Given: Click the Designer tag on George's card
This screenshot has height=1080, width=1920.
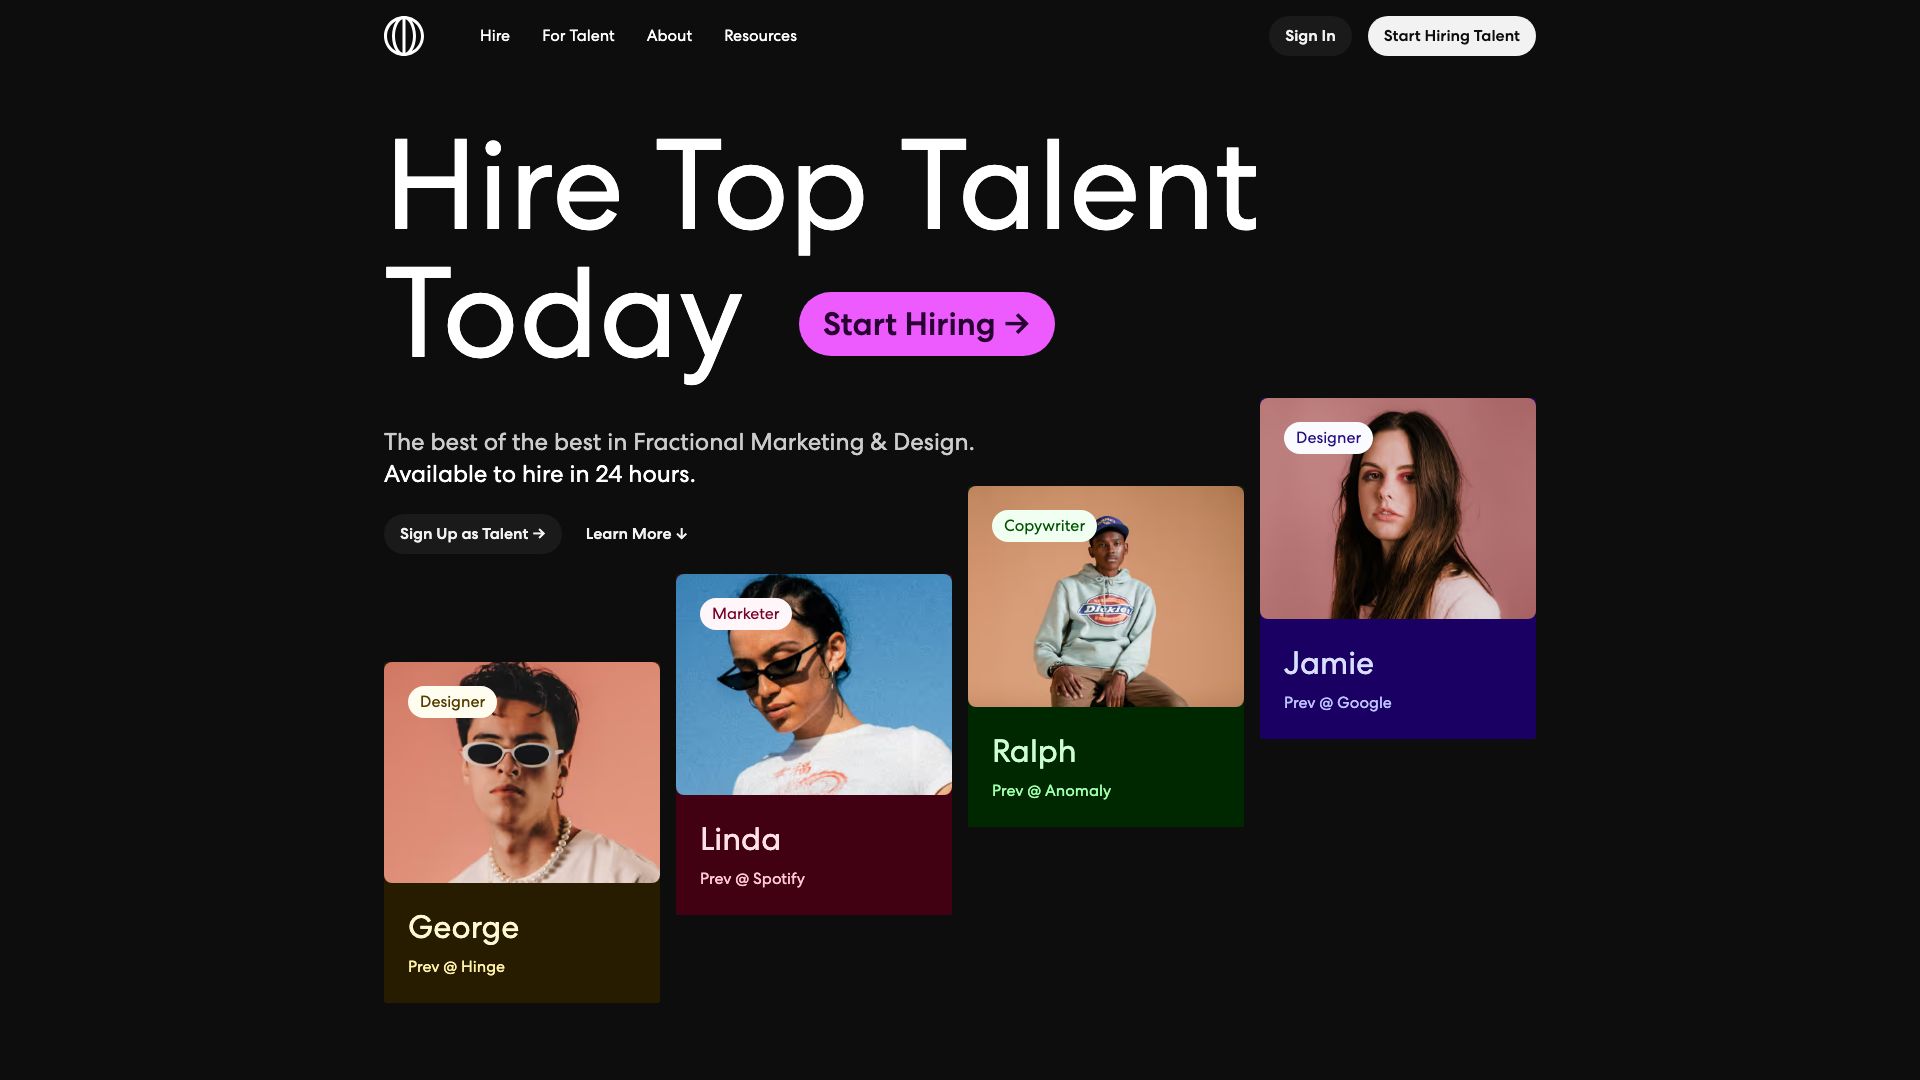Looking at the screenshot, I should (x=452, y=702).
